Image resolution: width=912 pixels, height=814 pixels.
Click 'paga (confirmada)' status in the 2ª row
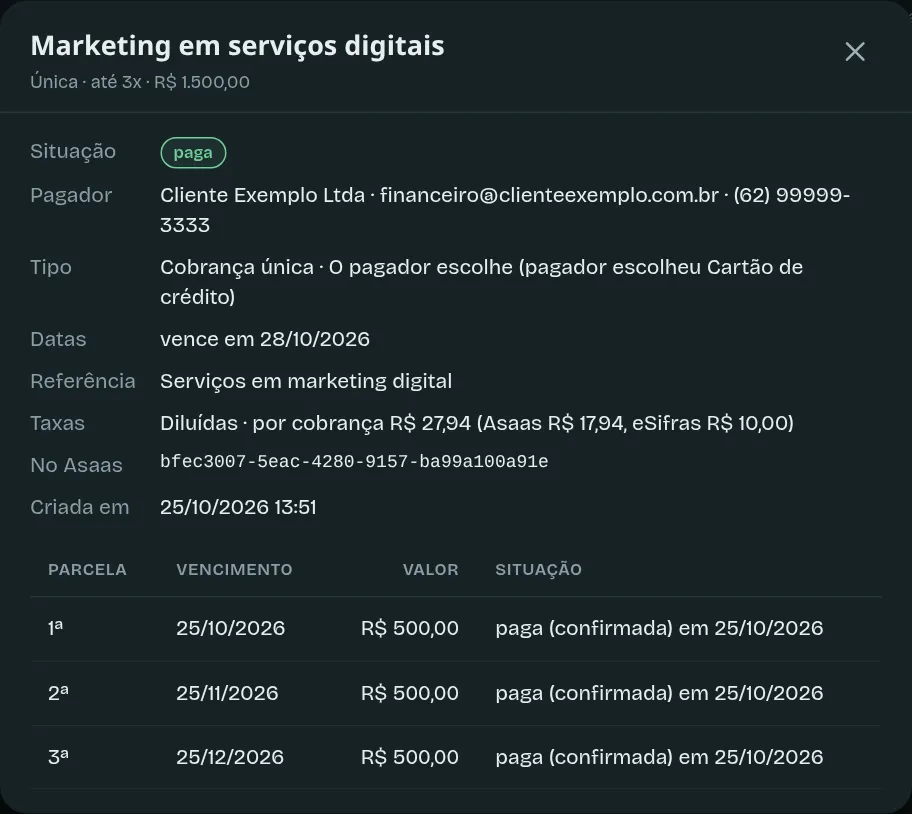point(584,694)
